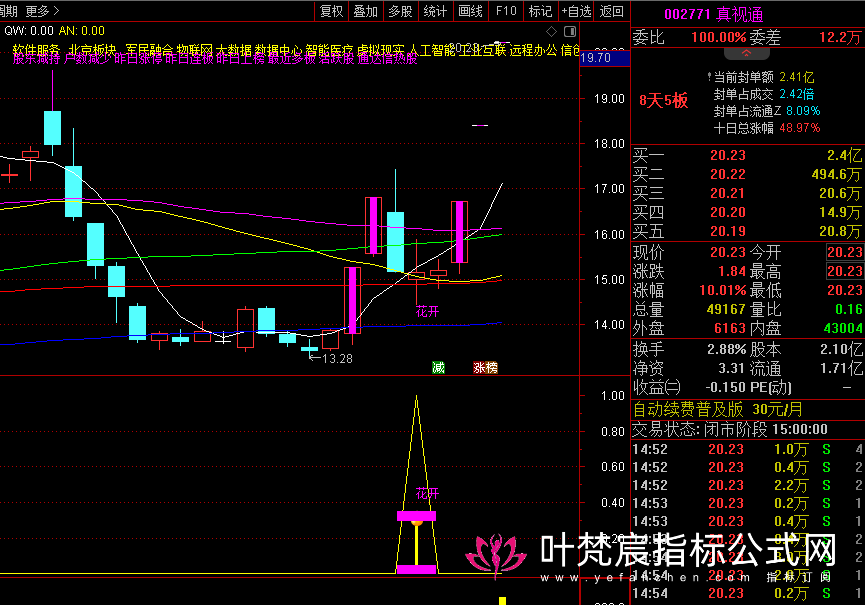Click the 1.00 indicator axis label
The height and width of the screenshot is (605, 865).
coord(612,396)
